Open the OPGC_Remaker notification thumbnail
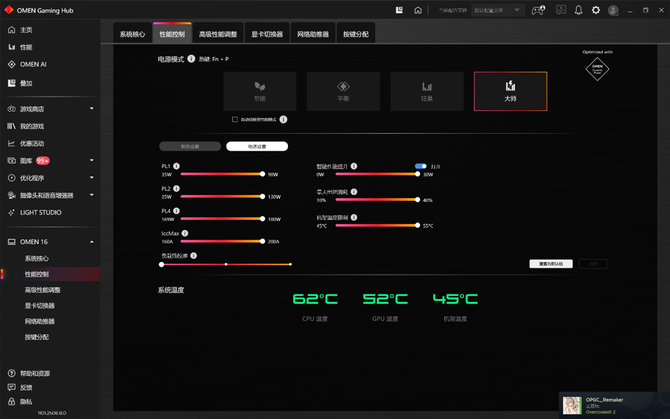Viewport: 670px width, 419px height. [x=572, y=405]
